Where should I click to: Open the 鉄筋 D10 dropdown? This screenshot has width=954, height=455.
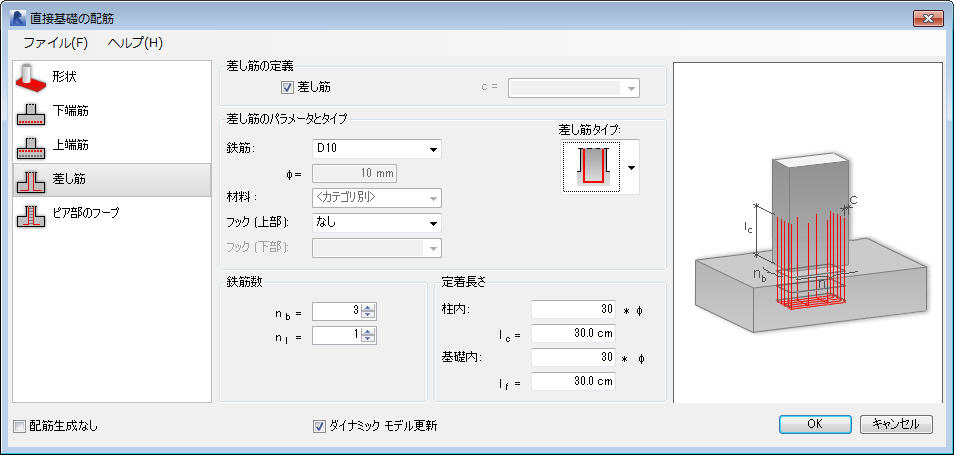(377, 148)
